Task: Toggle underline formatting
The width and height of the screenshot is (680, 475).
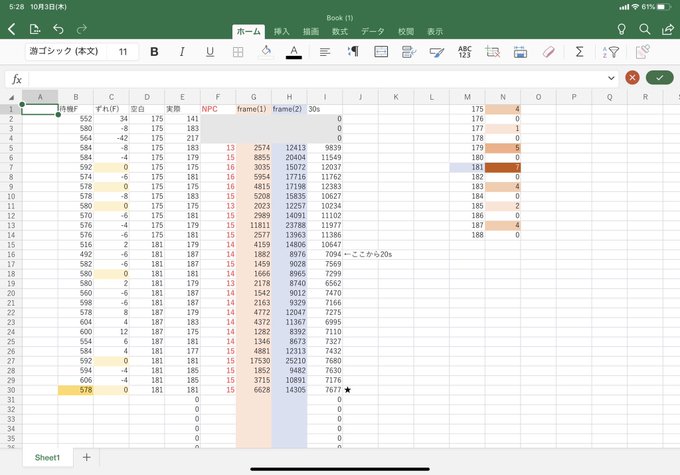Action: pyautogui.click(x=210, y=52)
